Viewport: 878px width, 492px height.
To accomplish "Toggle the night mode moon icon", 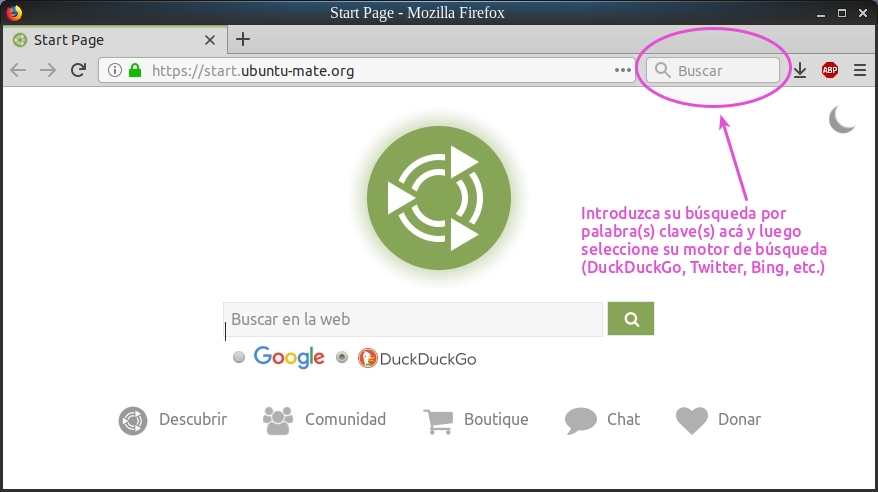I will pos(842,120).
